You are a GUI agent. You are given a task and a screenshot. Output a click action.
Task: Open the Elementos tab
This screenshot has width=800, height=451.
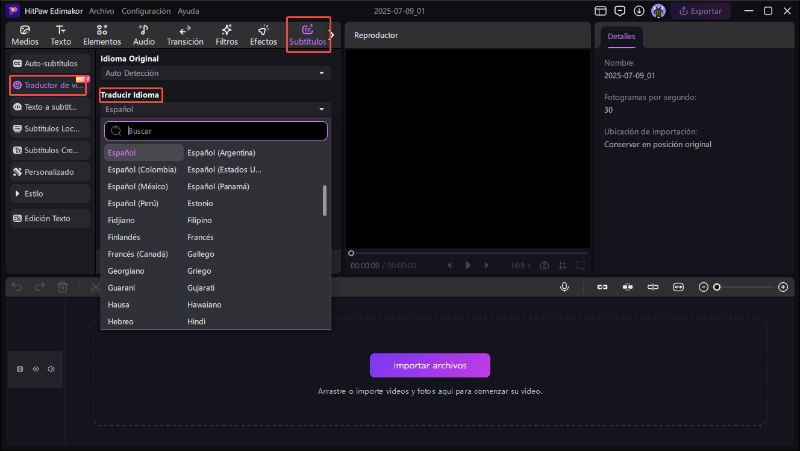click(102, 35)
